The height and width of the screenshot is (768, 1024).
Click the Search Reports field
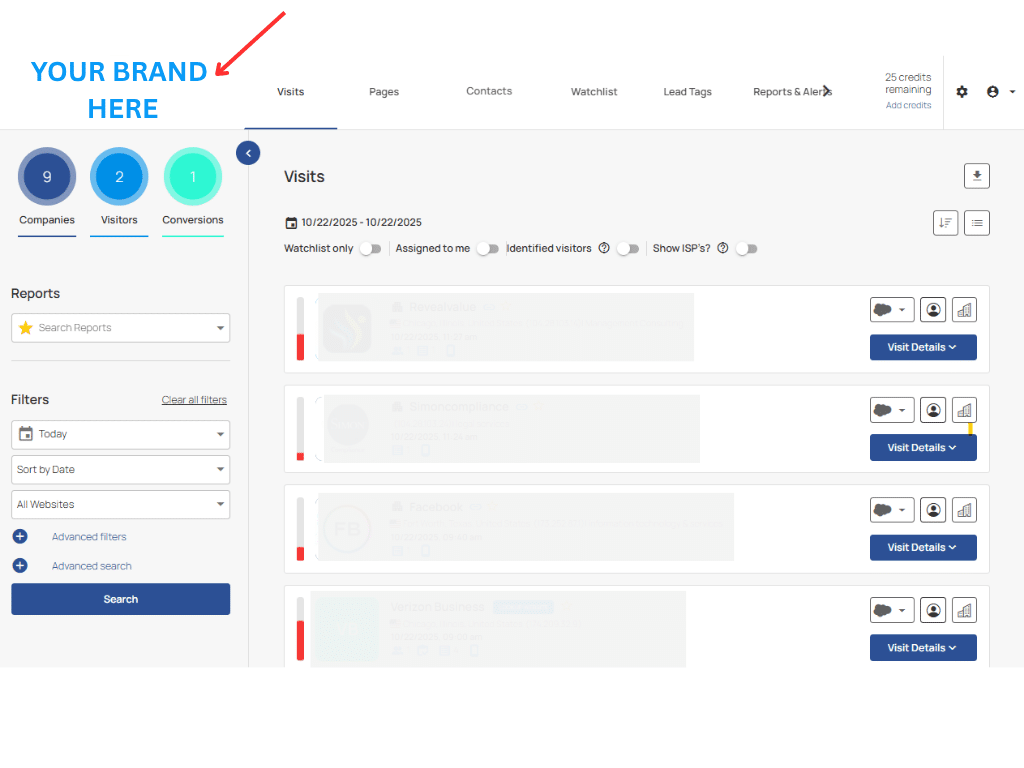120,327
